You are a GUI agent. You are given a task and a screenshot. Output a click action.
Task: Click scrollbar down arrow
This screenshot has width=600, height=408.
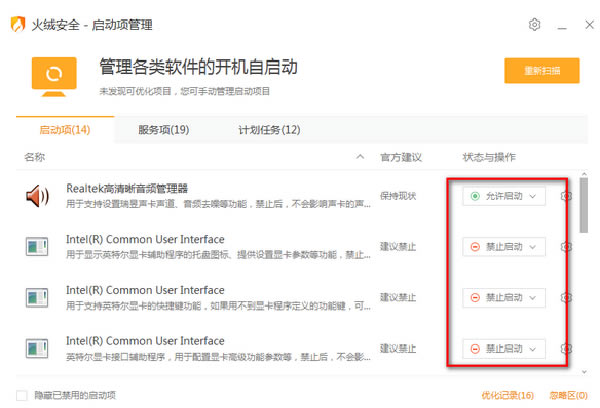tap(584, 372)
